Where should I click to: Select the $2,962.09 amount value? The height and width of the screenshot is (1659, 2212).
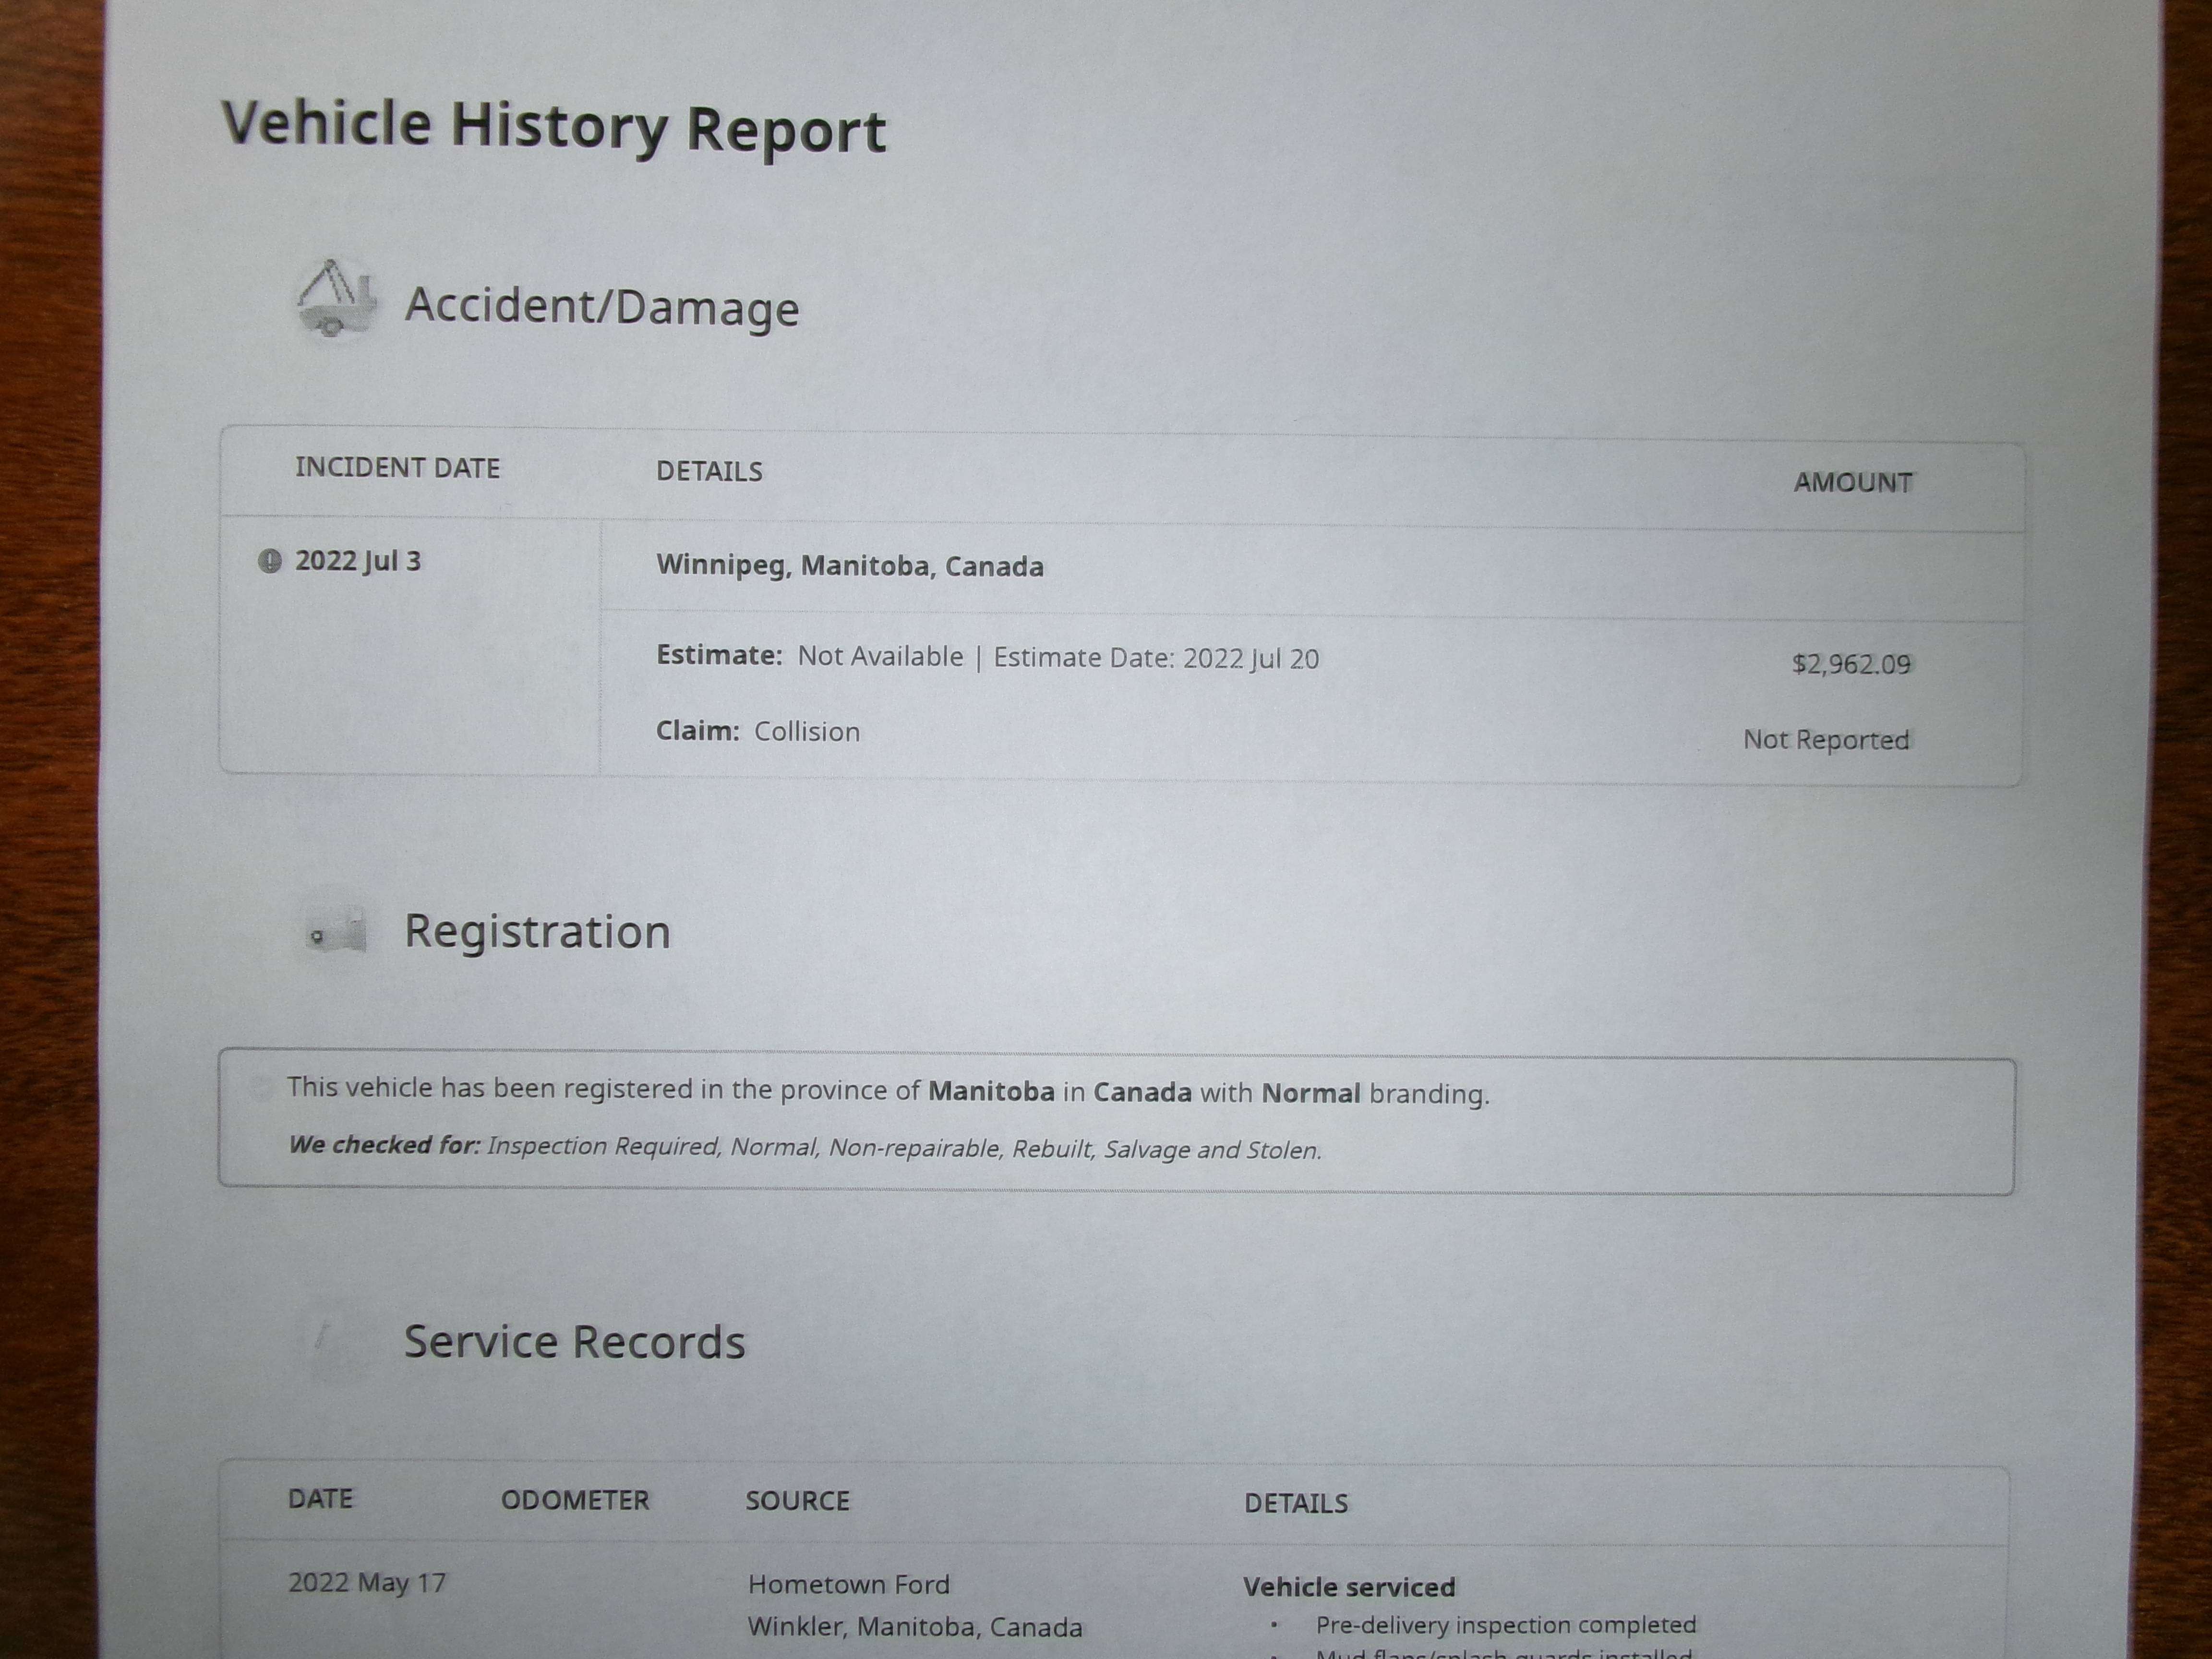tap(1851, 664)
